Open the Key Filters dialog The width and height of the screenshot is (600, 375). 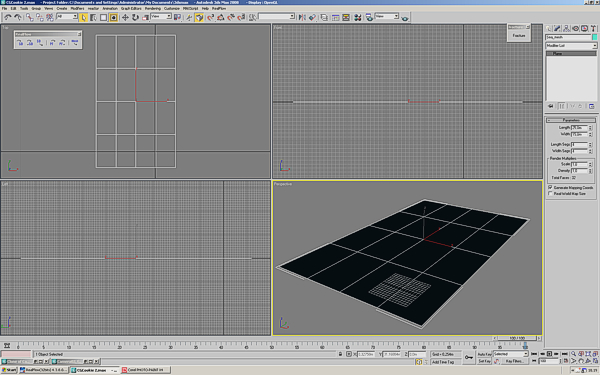[x=514, y=361]
